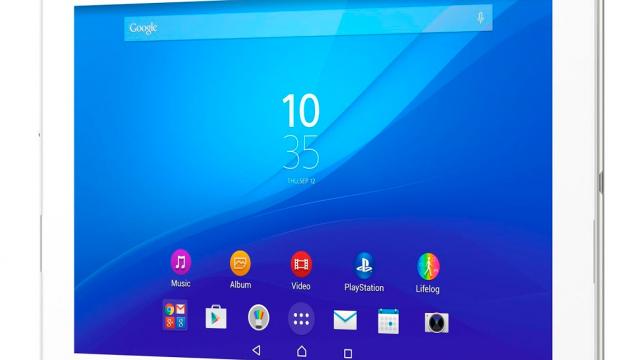The image size is (640, 360).
Task: Tap the Recent apps button
Action: click(x=348, y=353)
